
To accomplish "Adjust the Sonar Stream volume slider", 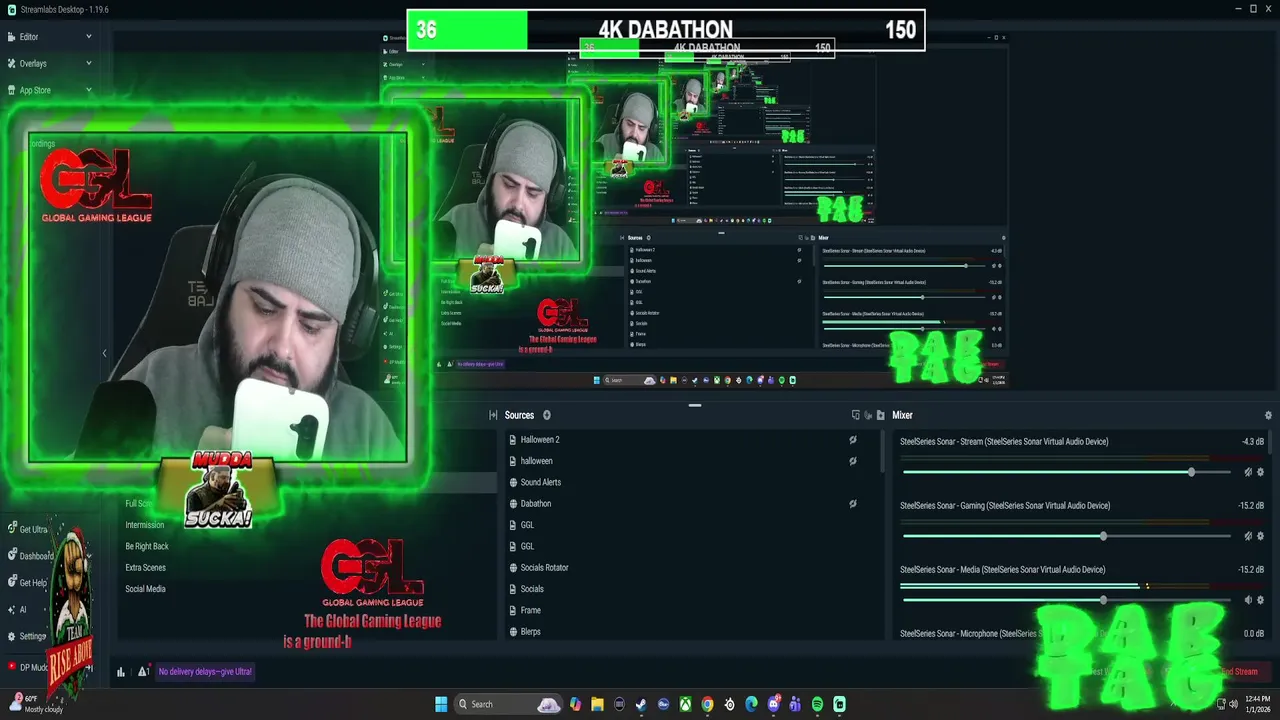I will pos(1066,472).
